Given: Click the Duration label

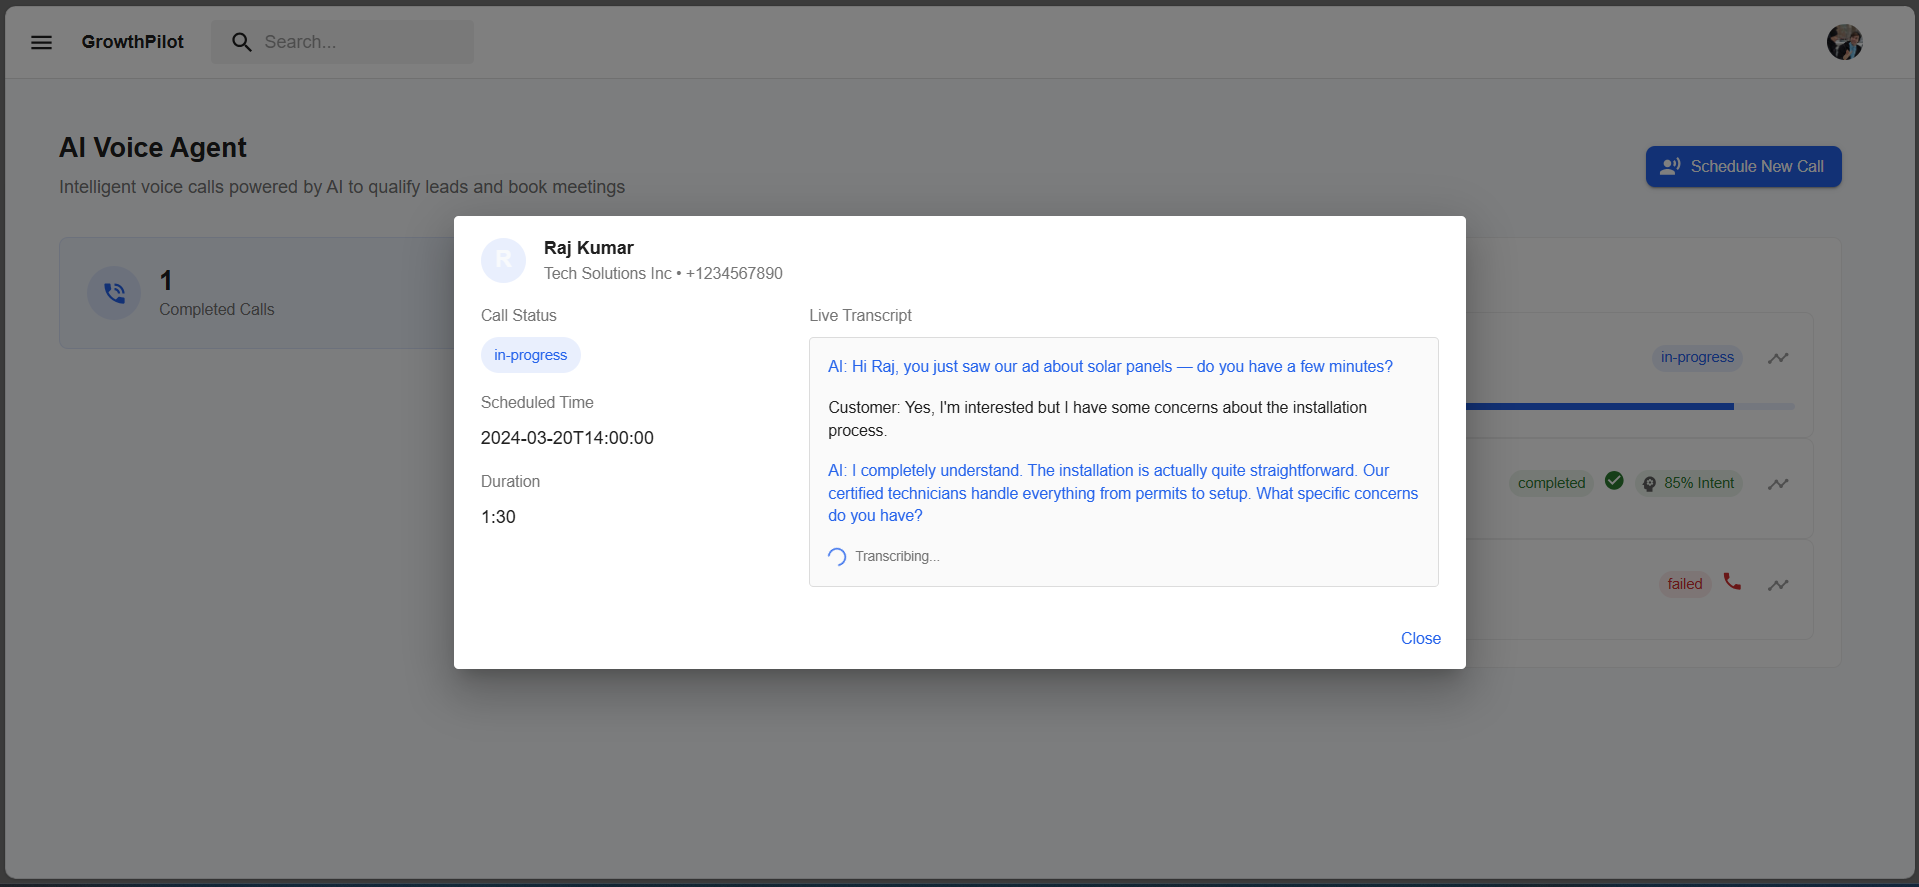Looking at the screenshot, I should 510,482.
